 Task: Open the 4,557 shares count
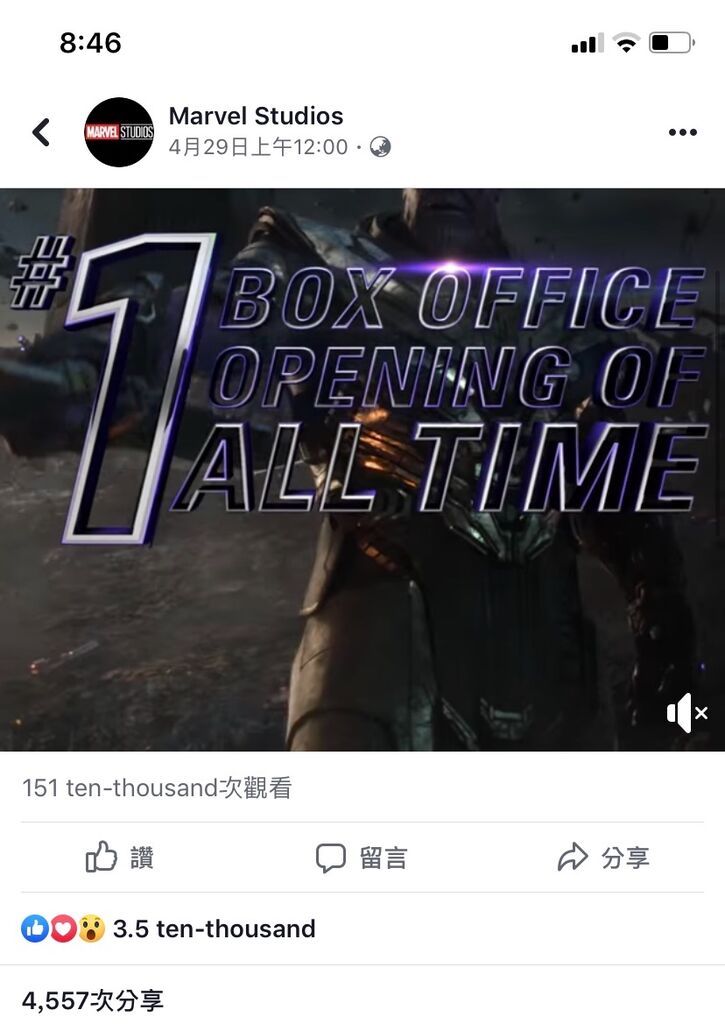pyautogui.click(x=93, y=1000)
